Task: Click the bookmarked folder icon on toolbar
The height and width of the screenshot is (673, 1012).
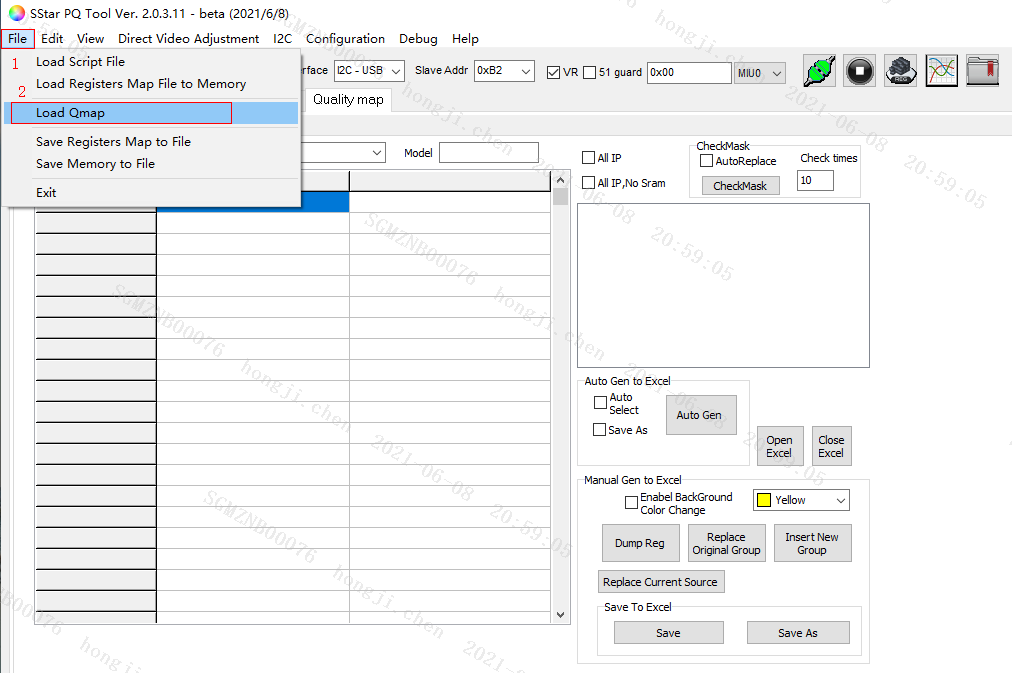Action: (x=981, y=70)
